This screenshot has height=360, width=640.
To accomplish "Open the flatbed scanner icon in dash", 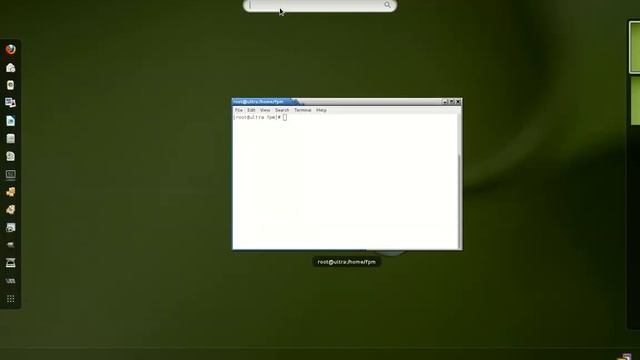I will 11,263.
